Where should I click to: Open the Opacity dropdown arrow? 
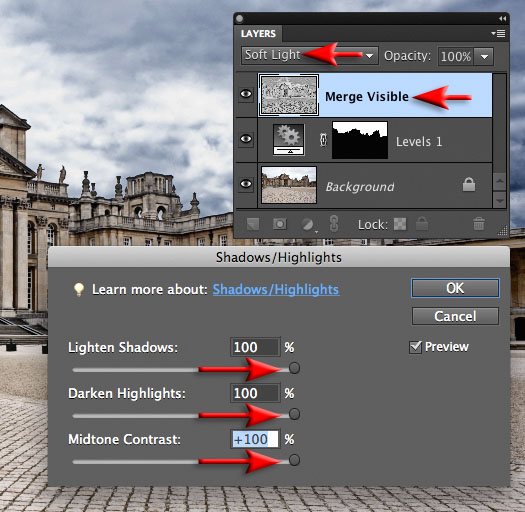point(484,56)
